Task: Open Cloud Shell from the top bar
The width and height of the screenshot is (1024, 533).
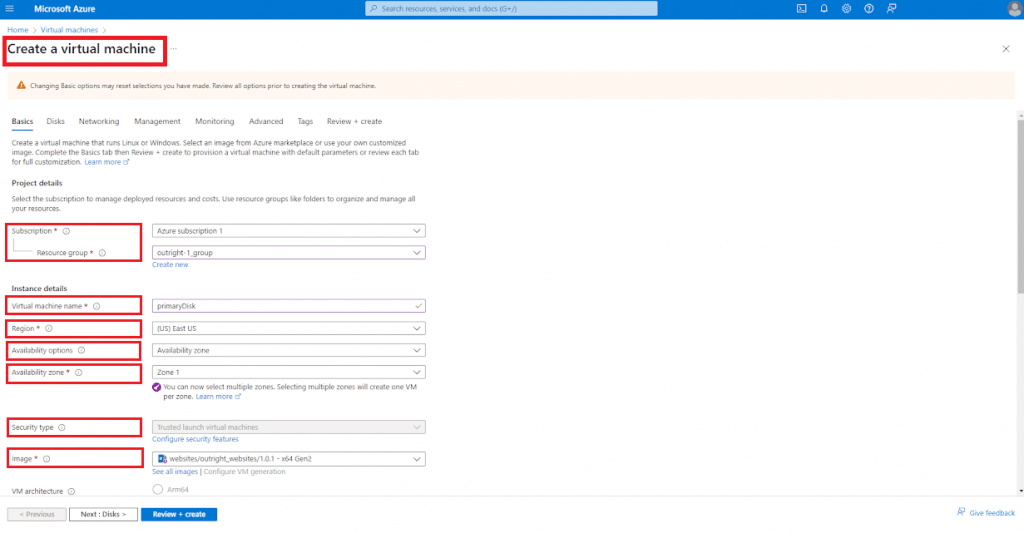Action: [x=801, y=8]
